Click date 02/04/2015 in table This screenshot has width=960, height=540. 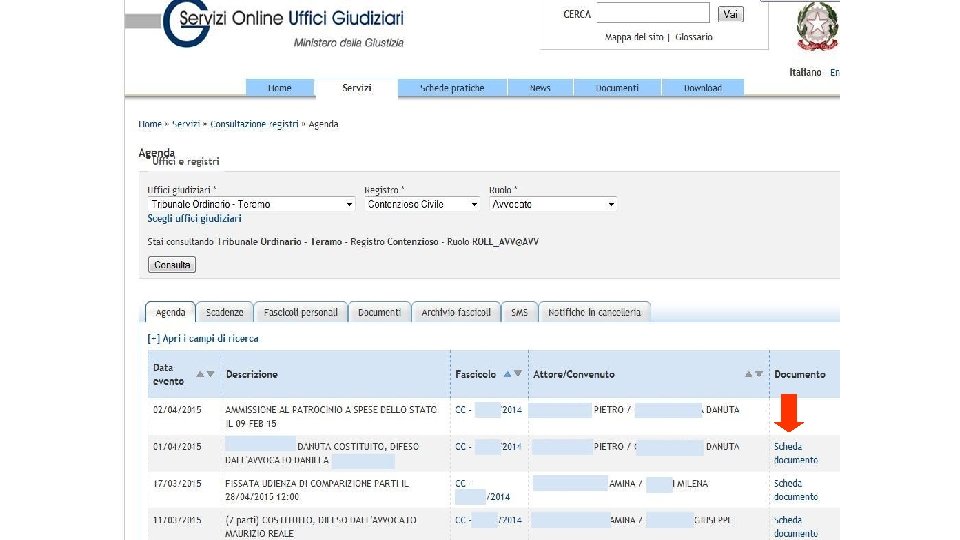pos(177,410)
